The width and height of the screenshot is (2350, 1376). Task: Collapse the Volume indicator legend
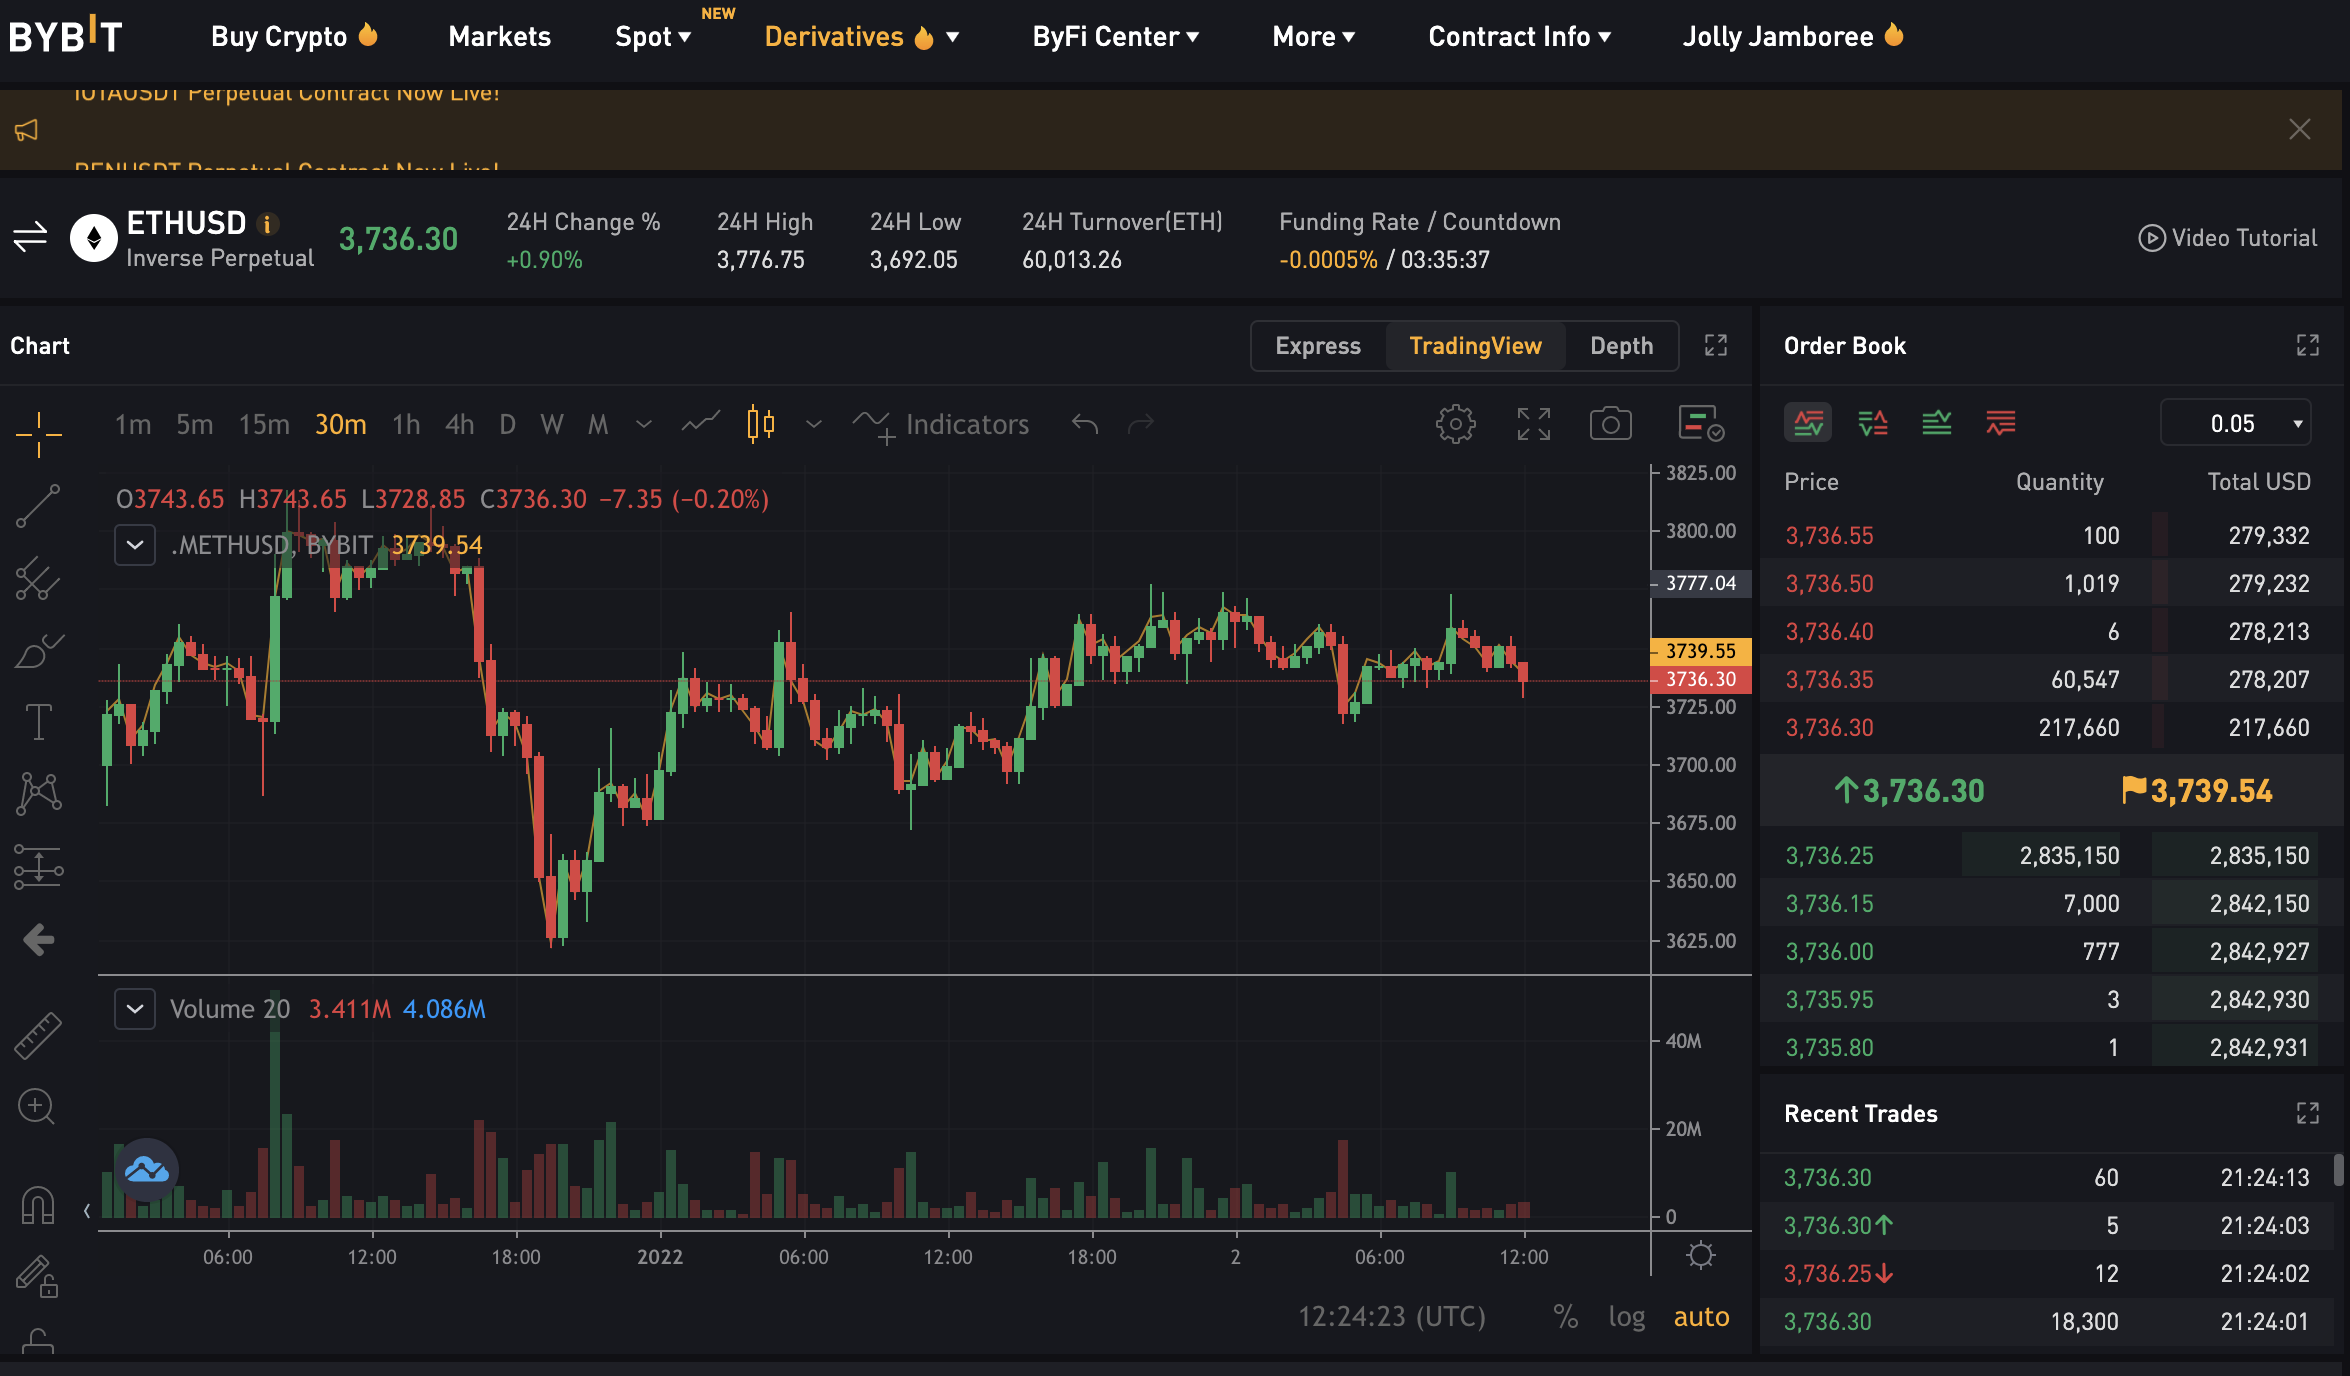135,1009
